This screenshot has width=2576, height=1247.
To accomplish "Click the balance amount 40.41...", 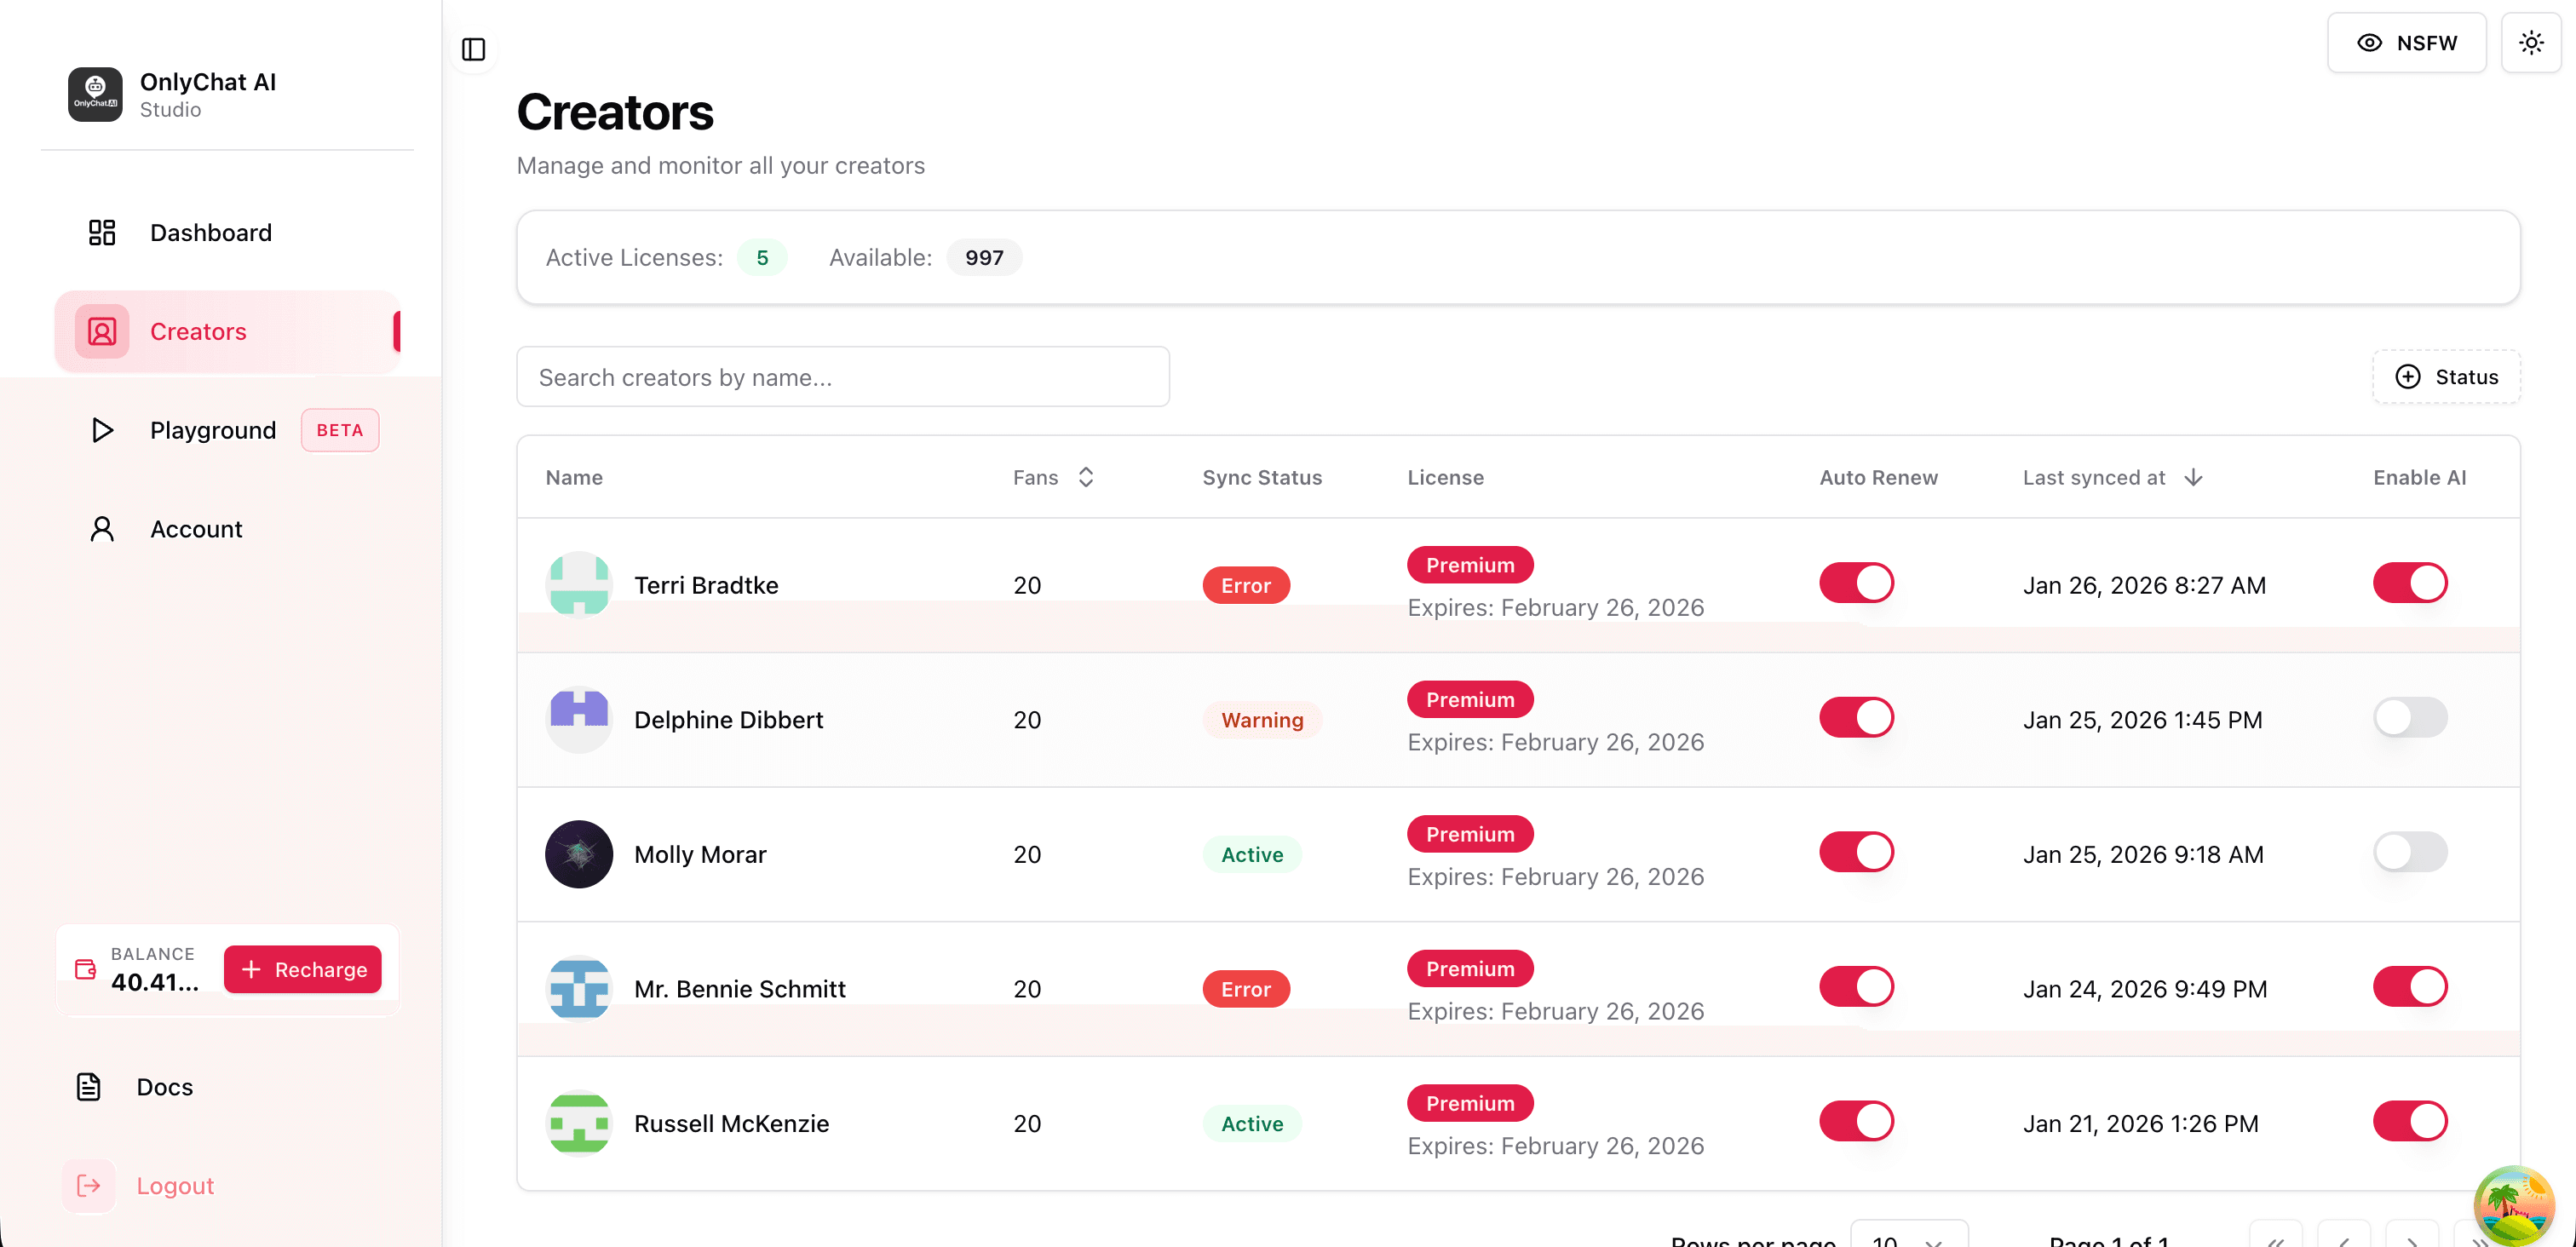I will pyautogui.click(x=155, y=982).
